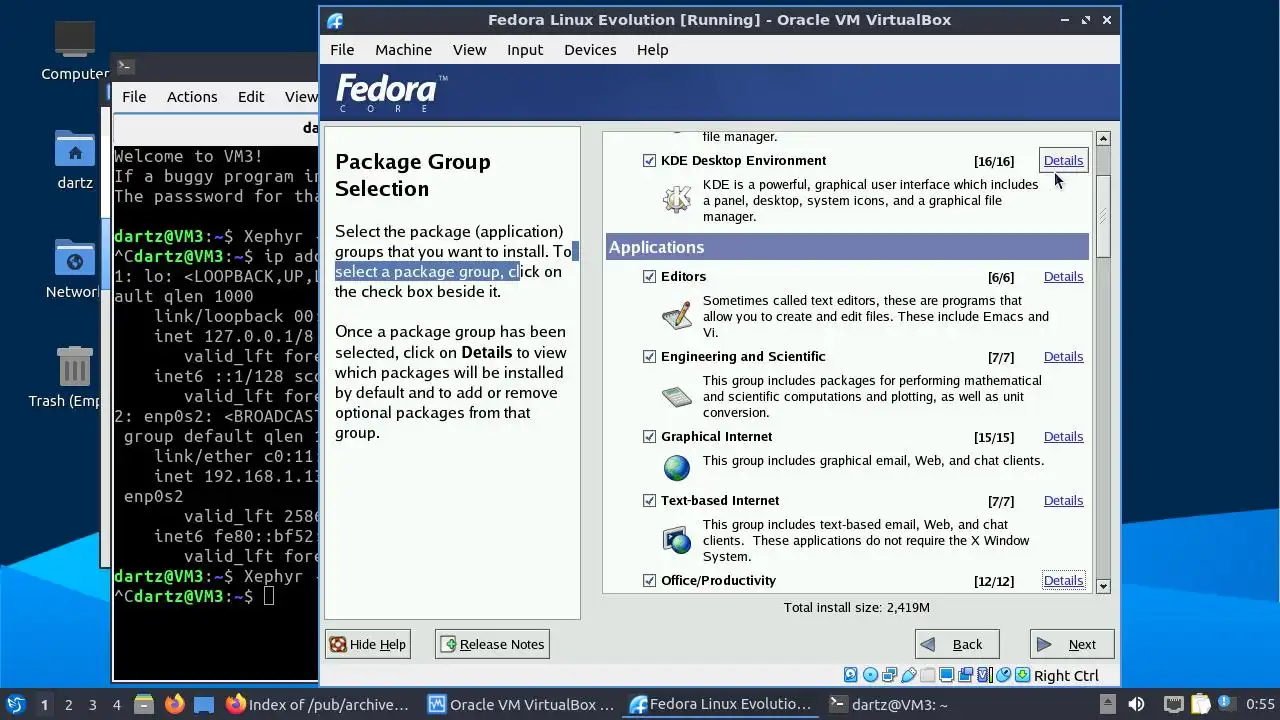Click the Next button in installer

point(1072,644)
